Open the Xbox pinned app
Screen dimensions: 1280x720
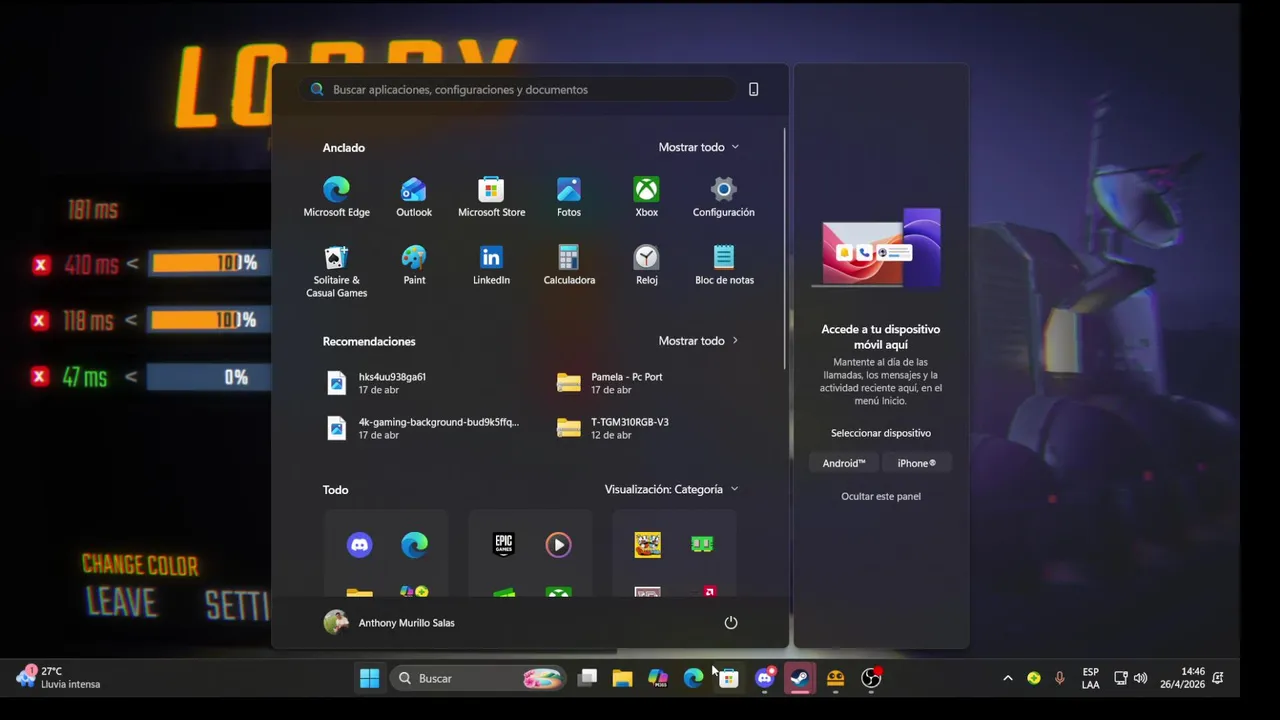(x=646, y=197)
